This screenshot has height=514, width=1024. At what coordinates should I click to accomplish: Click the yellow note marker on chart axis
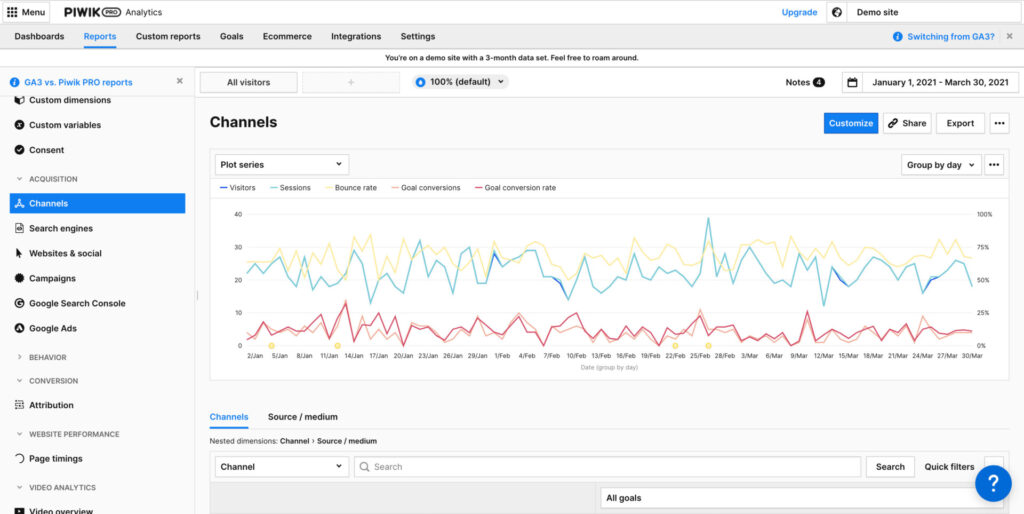coord(271,345)
